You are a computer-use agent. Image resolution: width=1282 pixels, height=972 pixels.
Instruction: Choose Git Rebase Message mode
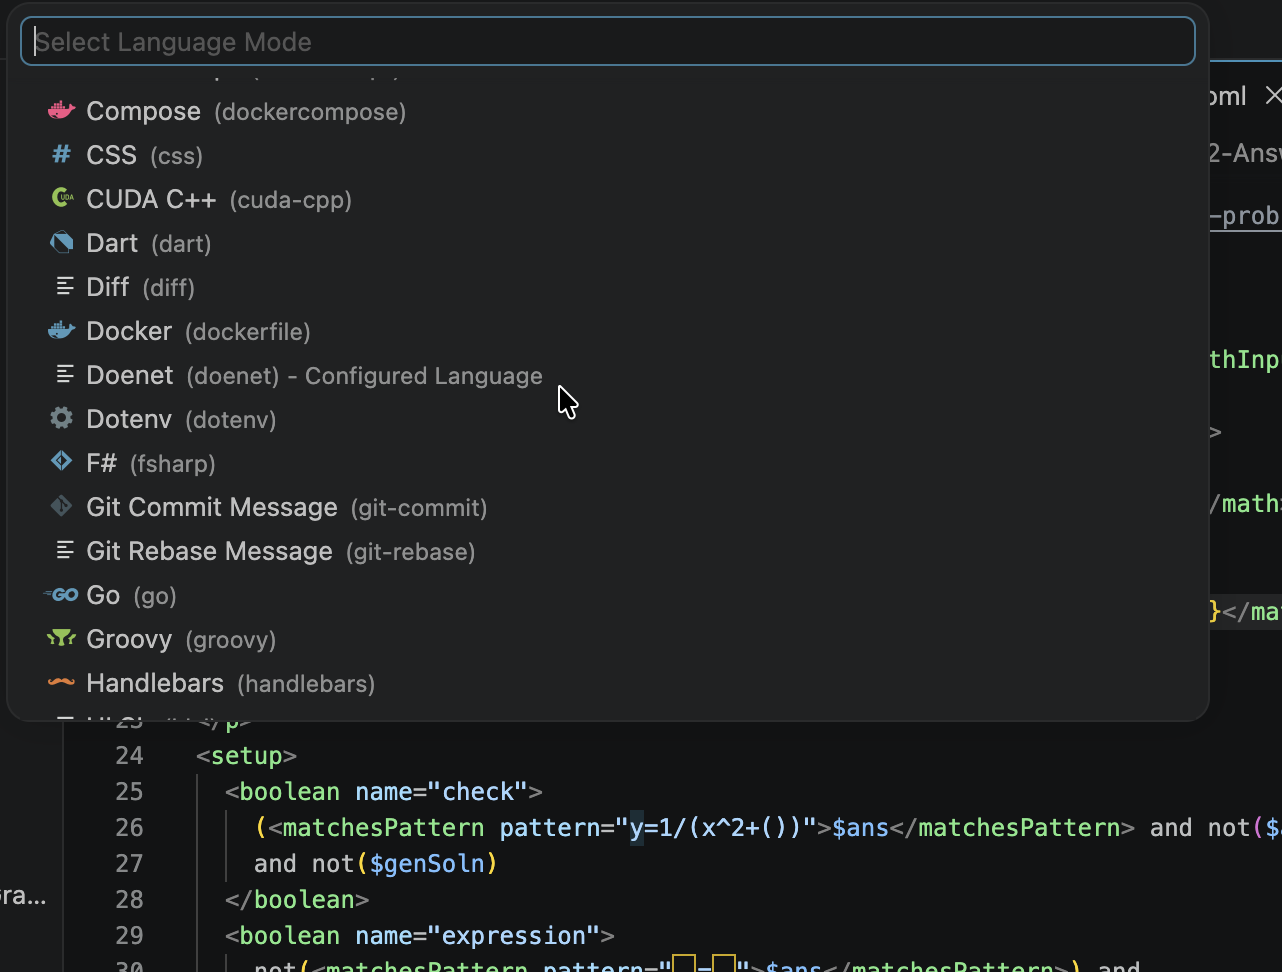[x=607, y=551]
